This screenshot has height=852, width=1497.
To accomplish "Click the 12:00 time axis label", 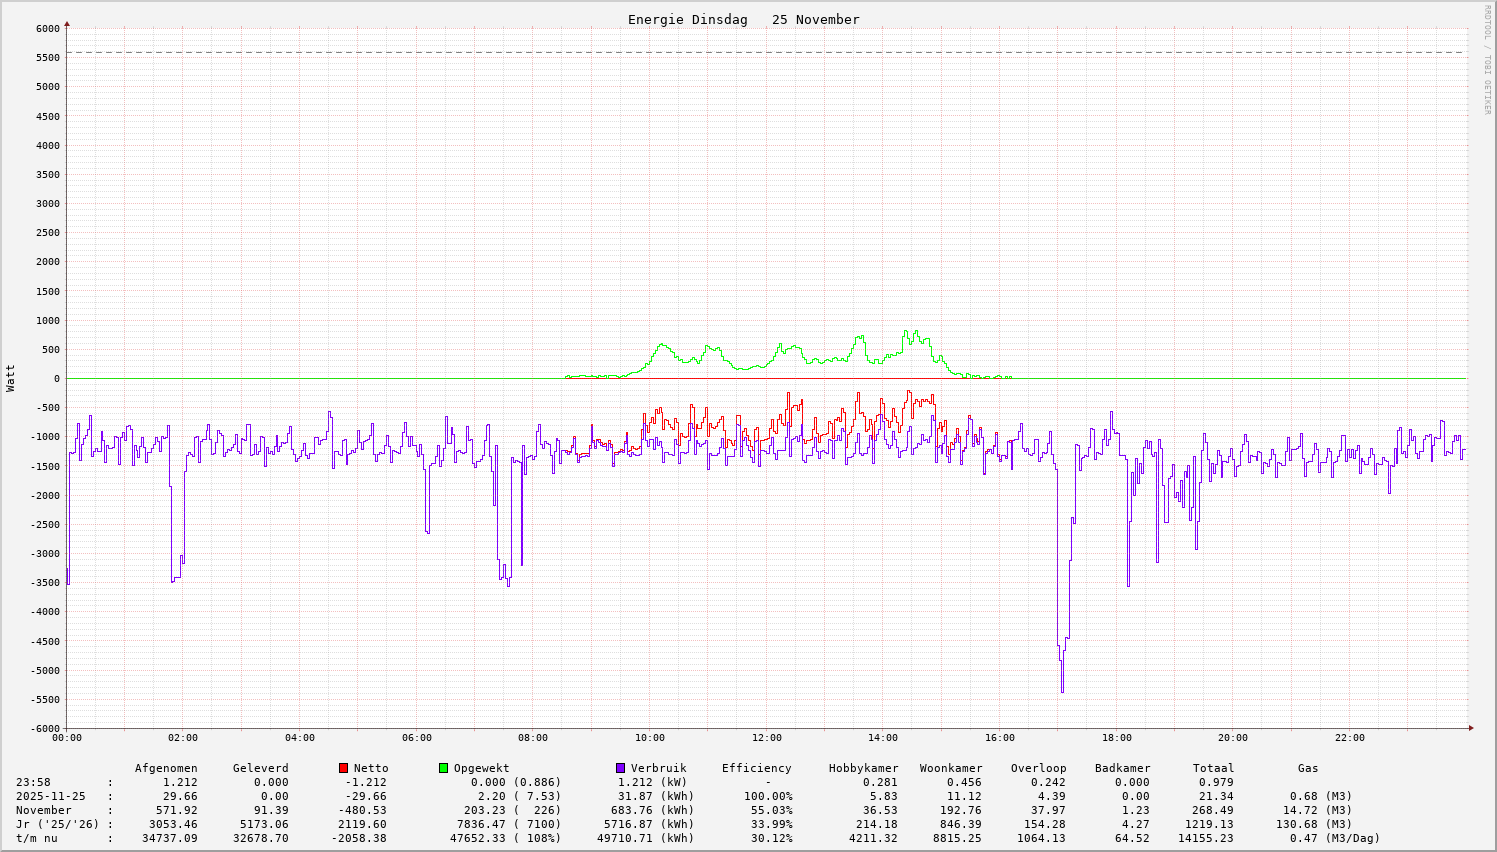I will point(766,738).
